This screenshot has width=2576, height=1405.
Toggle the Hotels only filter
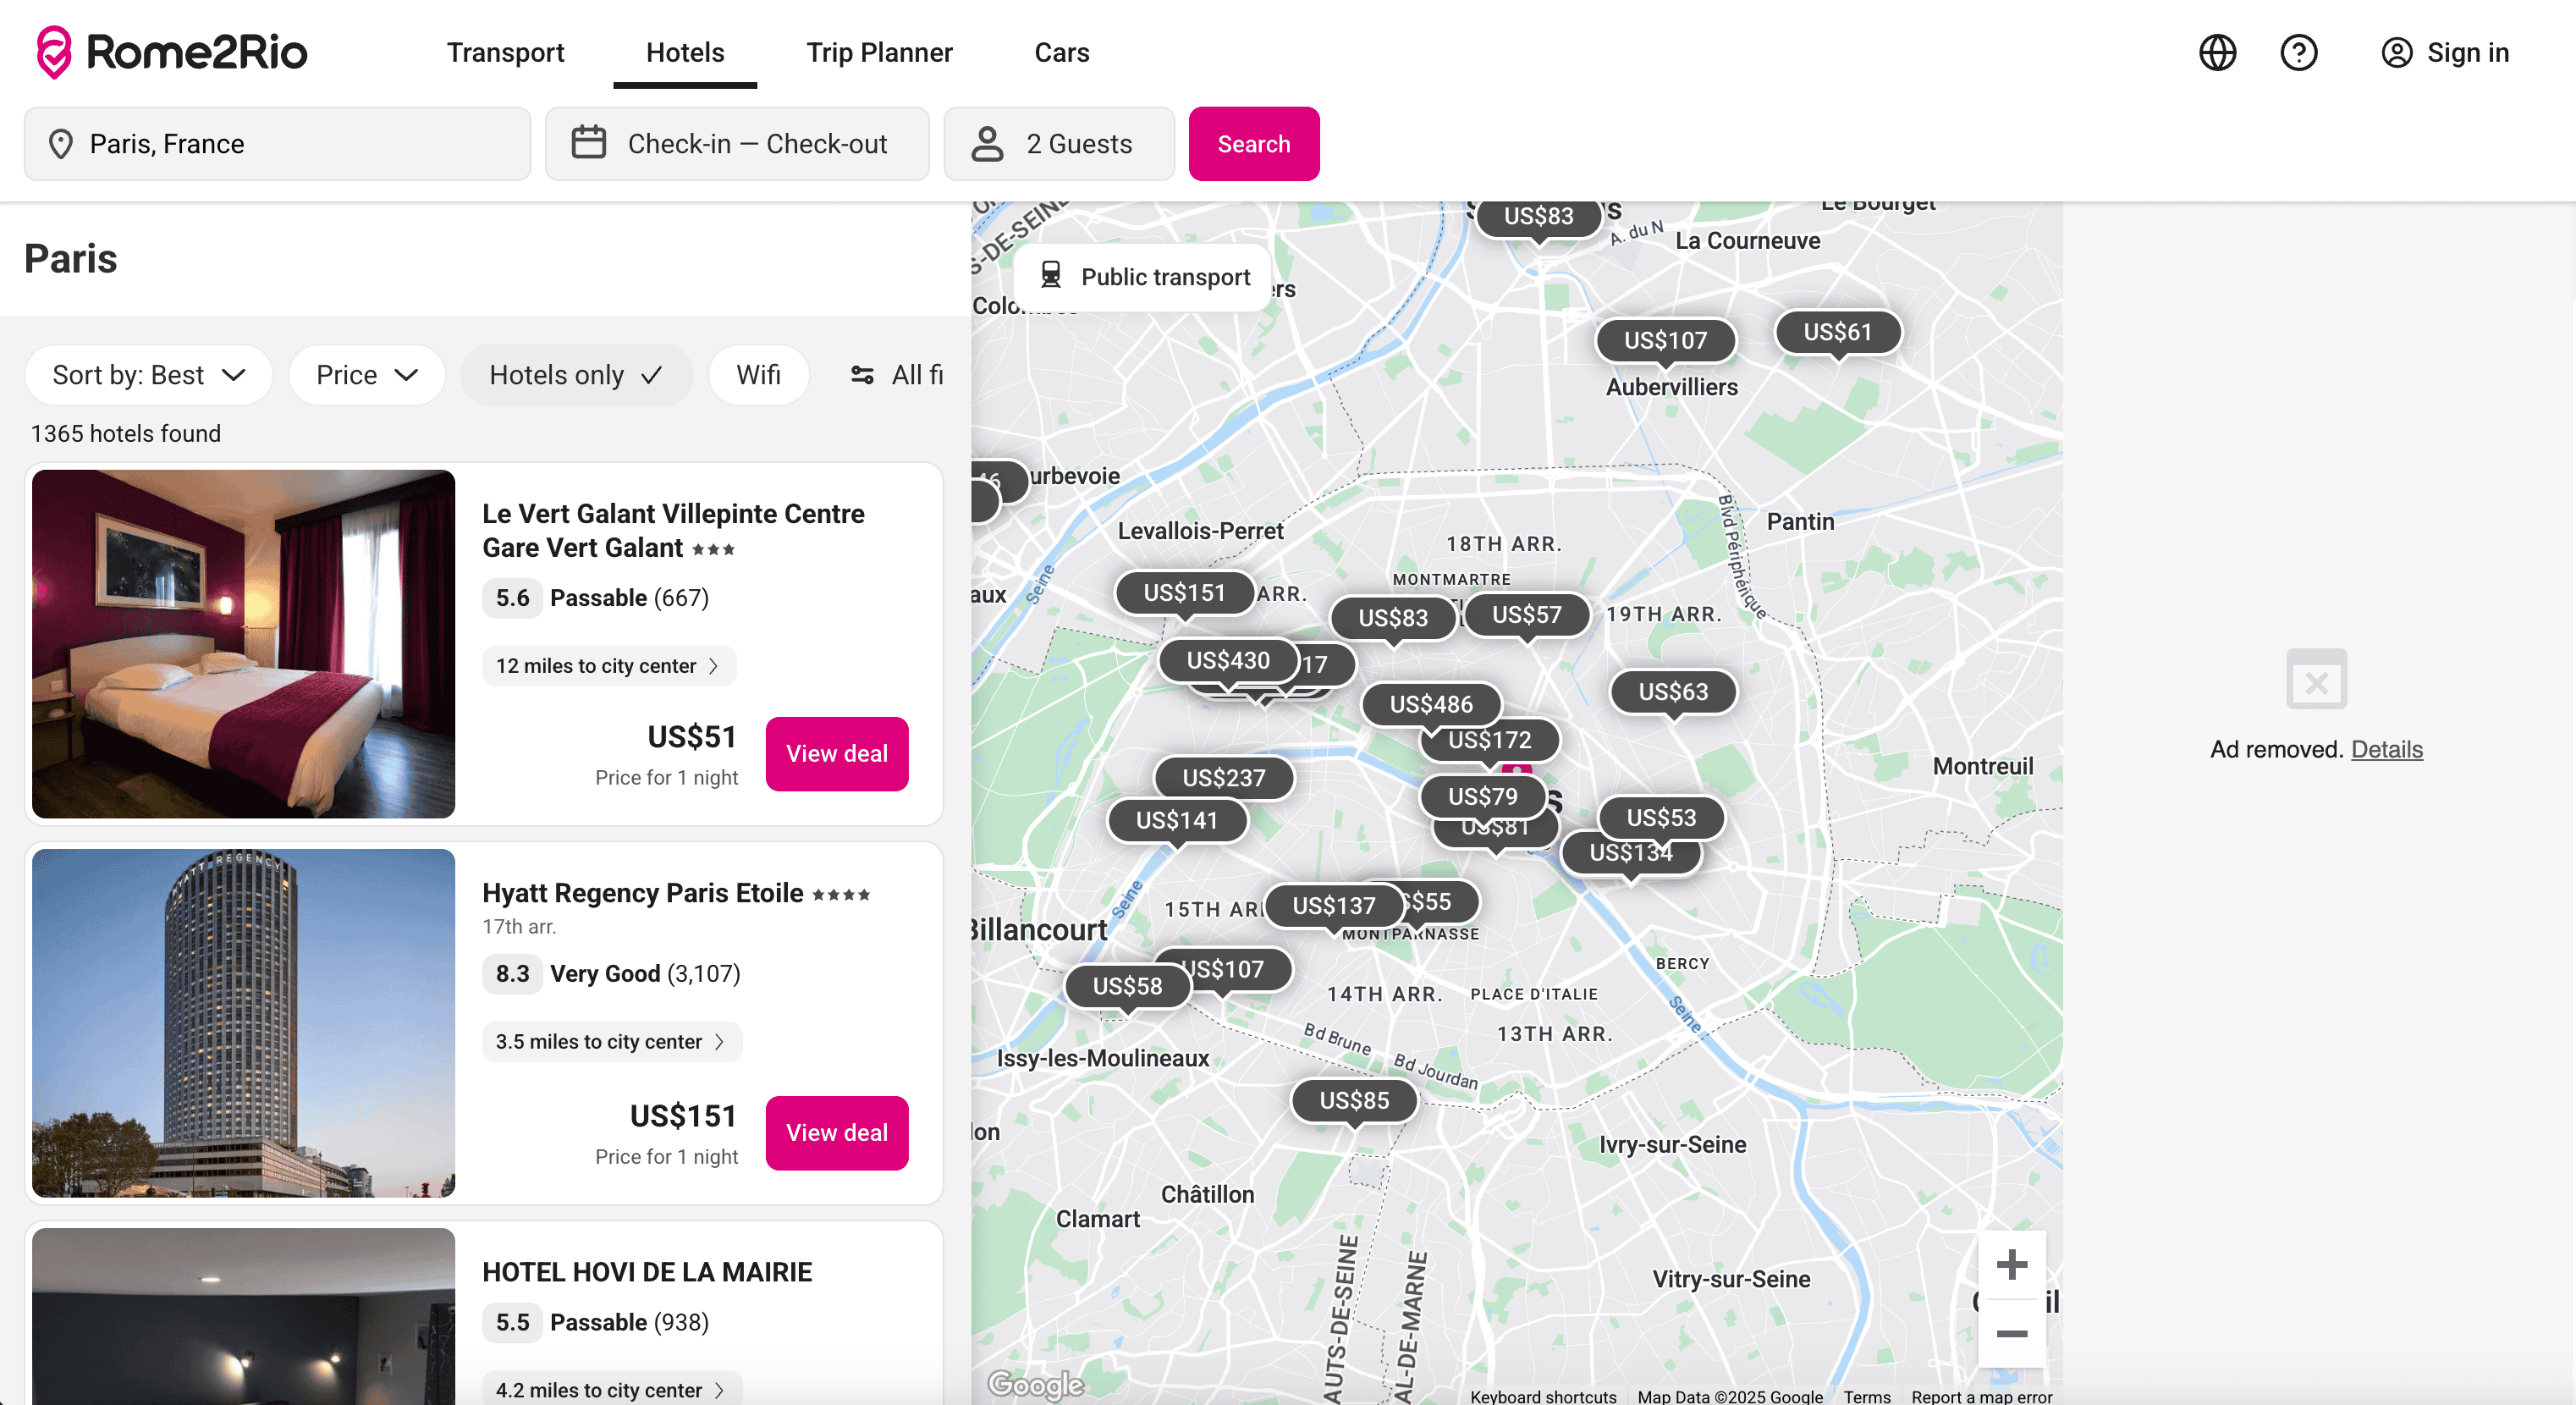click(x=576, y=375)
